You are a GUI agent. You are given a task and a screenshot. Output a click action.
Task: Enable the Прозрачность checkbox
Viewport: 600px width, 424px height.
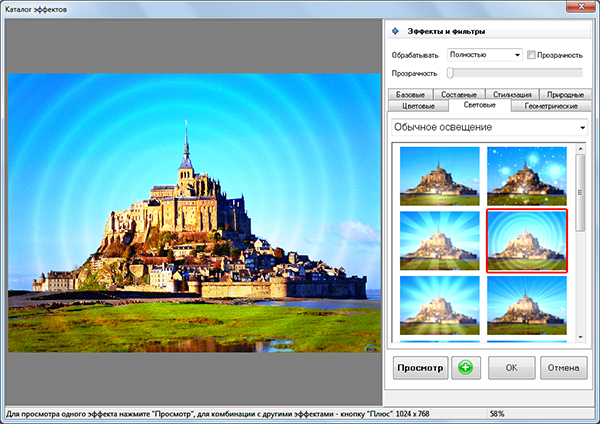point(532,55)
